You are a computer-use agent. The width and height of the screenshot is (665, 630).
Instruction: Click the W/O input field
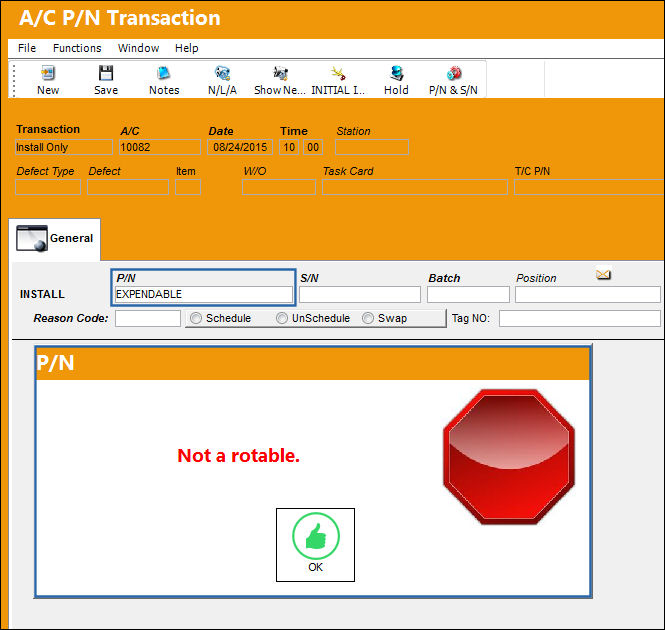click(x=279, y=187)
